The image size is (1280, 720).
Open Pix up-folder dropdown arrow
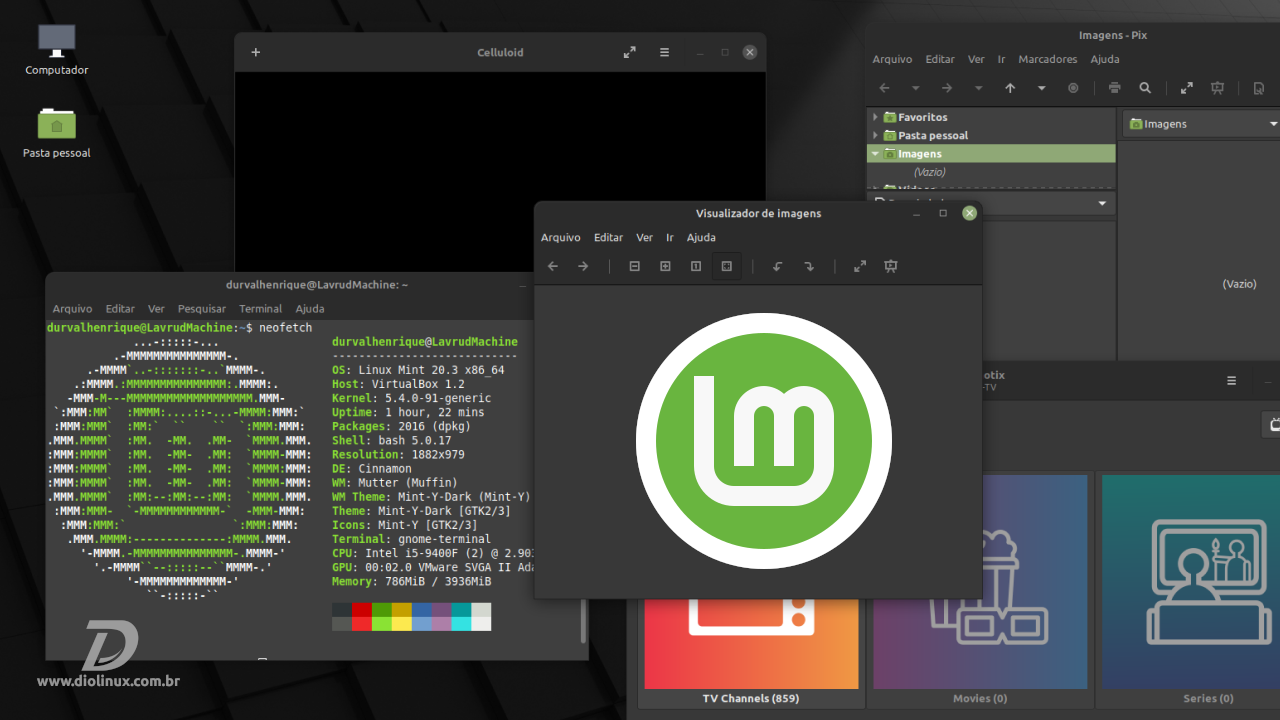pyautogui.click(x=1041, y=88)
